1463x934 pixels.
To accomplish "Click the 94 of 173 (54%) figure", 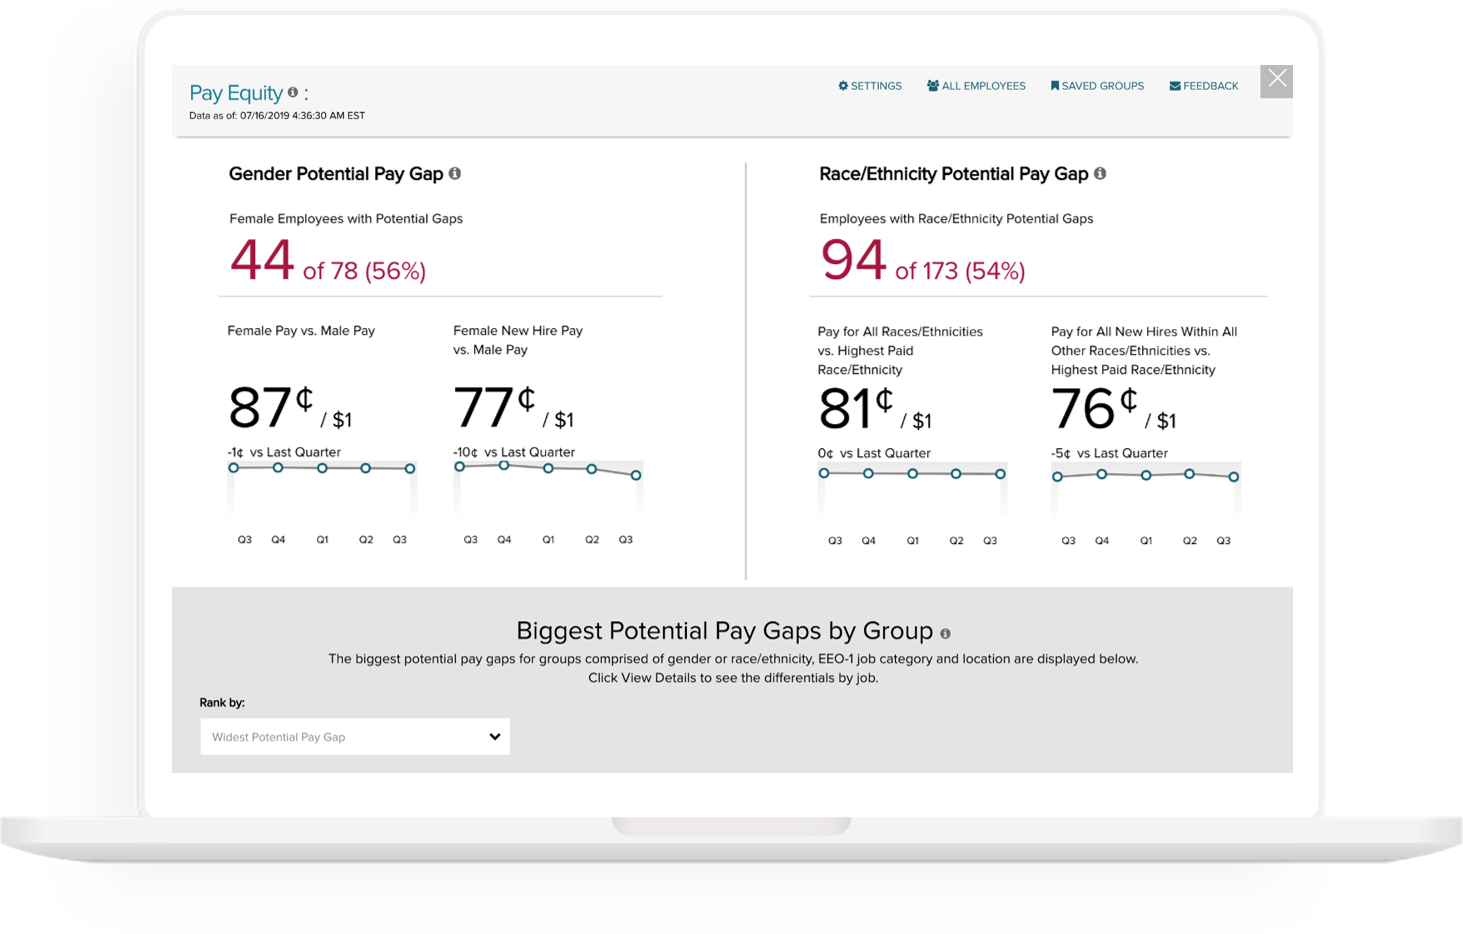I will [923, 261].
